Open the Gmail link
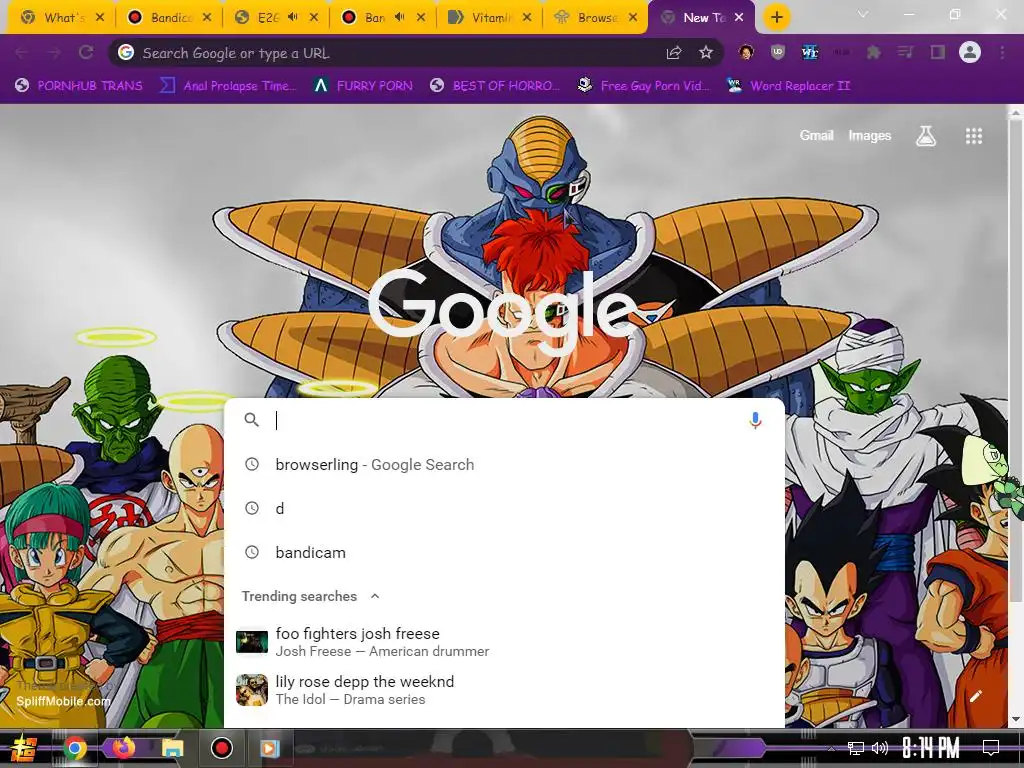The height and width of the screenshot is (768, 1024). coord(816,135)
